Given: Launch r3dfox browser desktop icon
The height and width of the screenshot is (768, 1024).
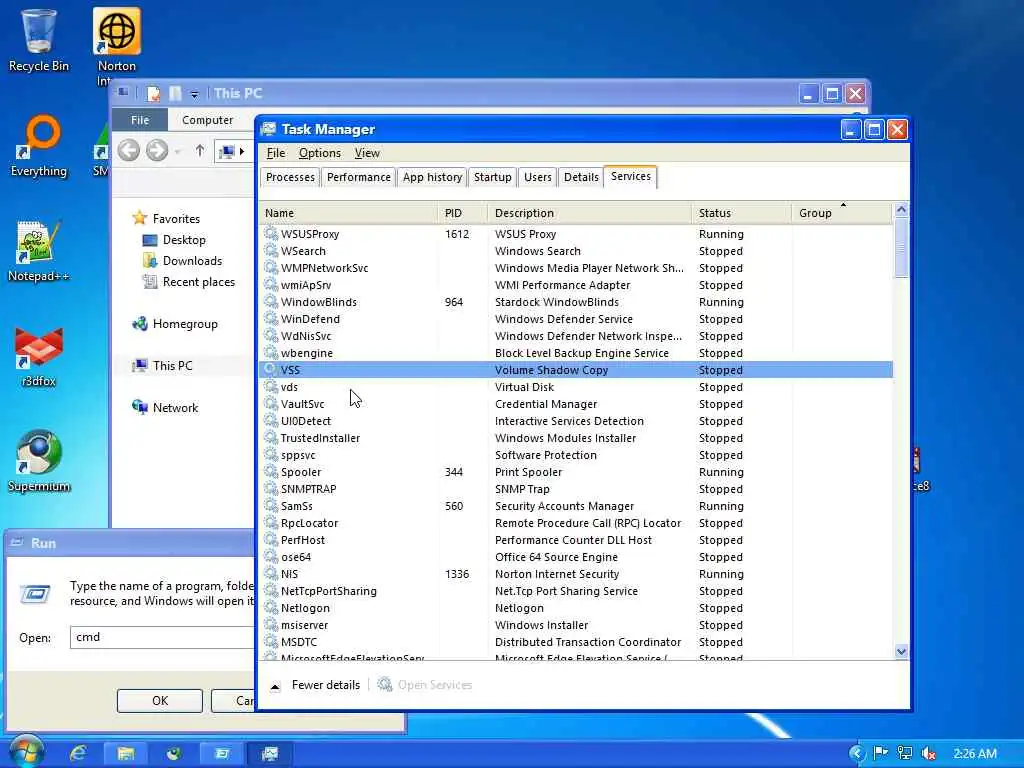Looking at the screenshot, I should coord(39,357).
